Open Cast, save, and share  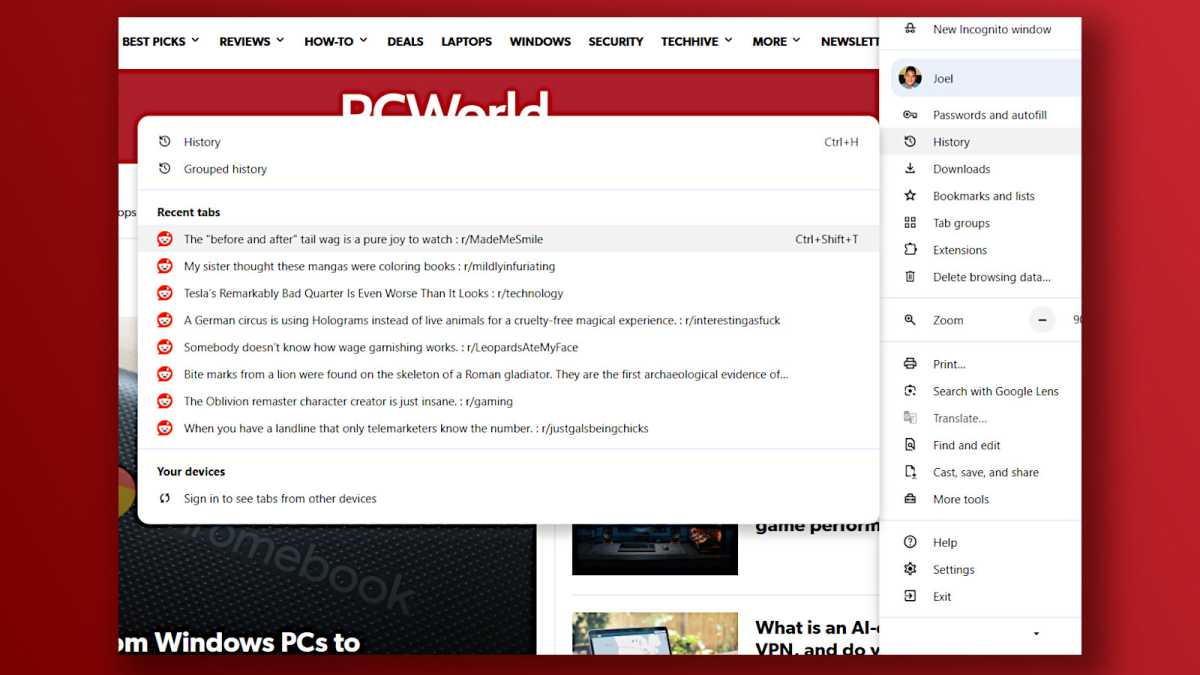point(986,472)
